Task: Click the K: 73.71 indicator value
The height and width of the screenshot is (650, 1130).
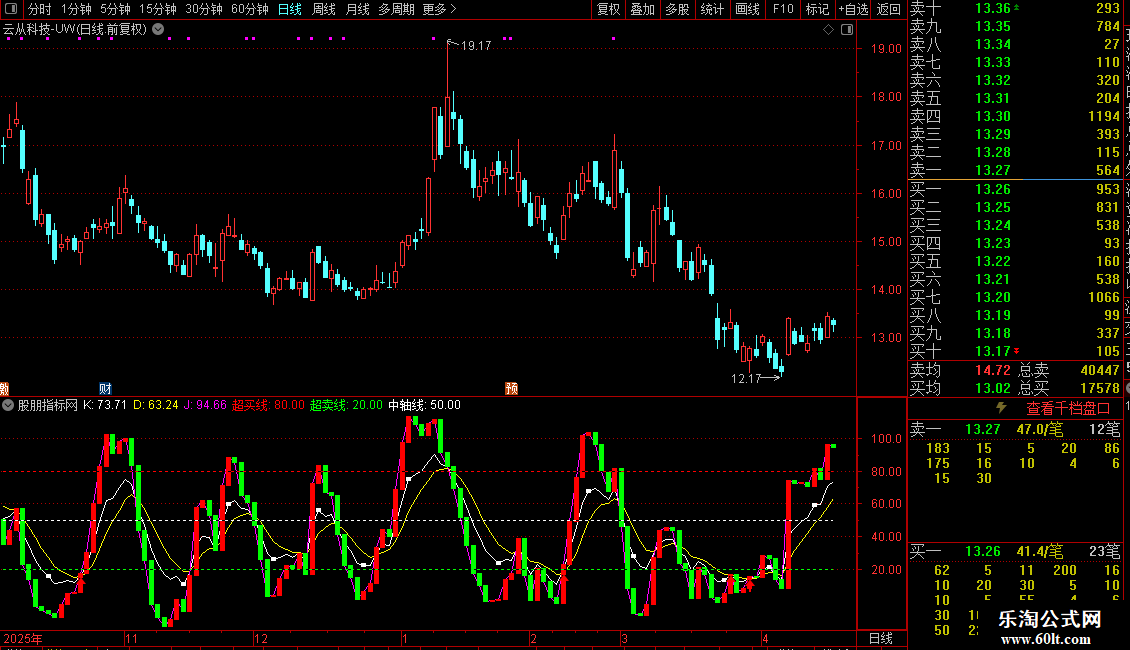Action: [x=104, y=405]
